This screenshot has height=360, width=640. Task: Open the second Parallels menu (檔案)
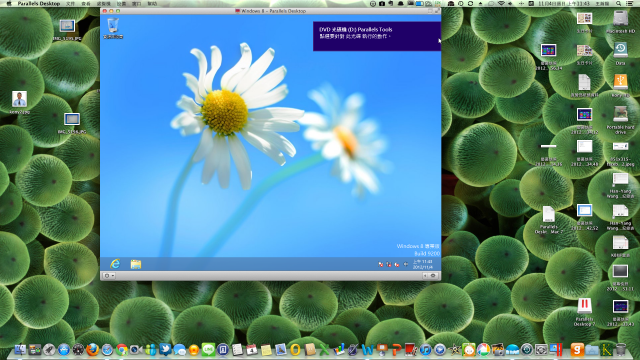pyautogui.click(x=71, y=3)
